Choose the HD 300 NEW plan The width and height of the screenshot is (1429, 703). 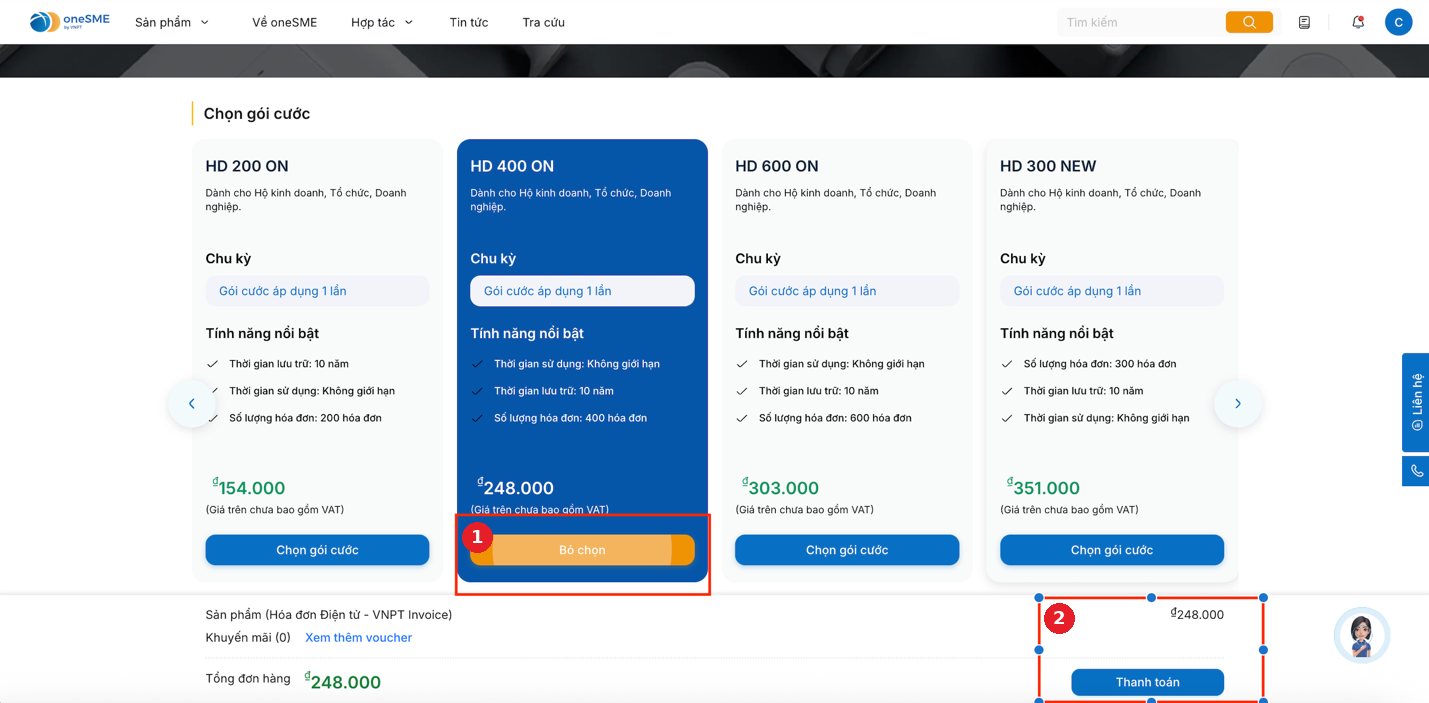pyautogui.click(x=1112, y=550)
